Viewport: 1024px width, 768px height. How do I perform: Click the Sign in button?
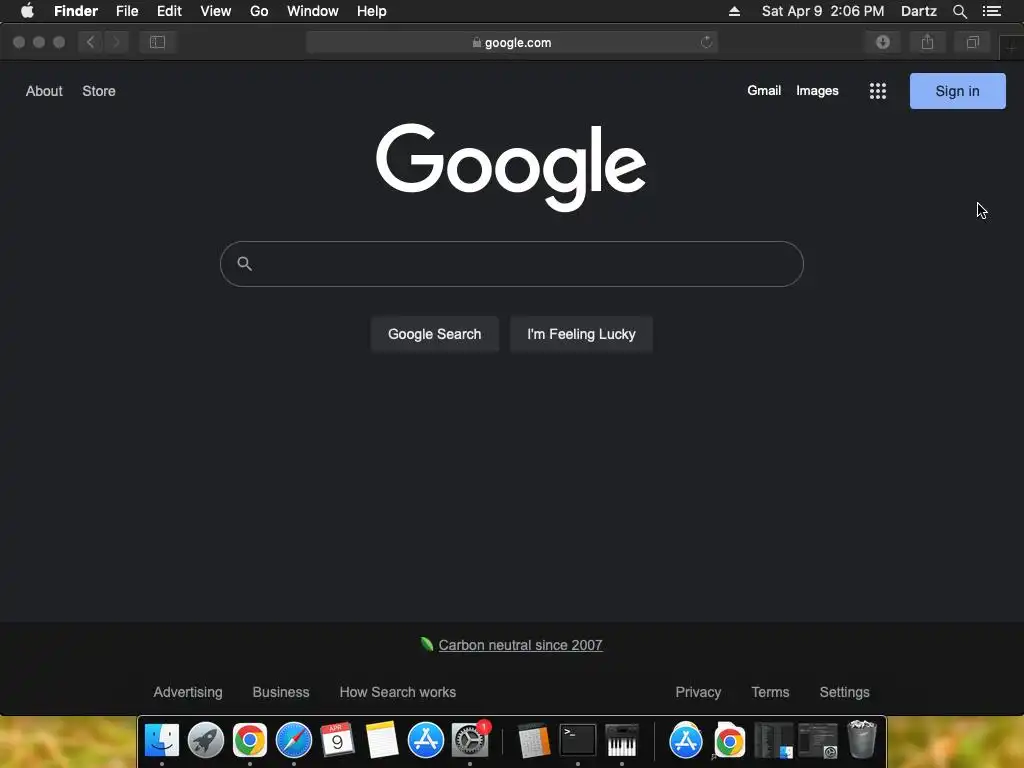pos(957,91)
